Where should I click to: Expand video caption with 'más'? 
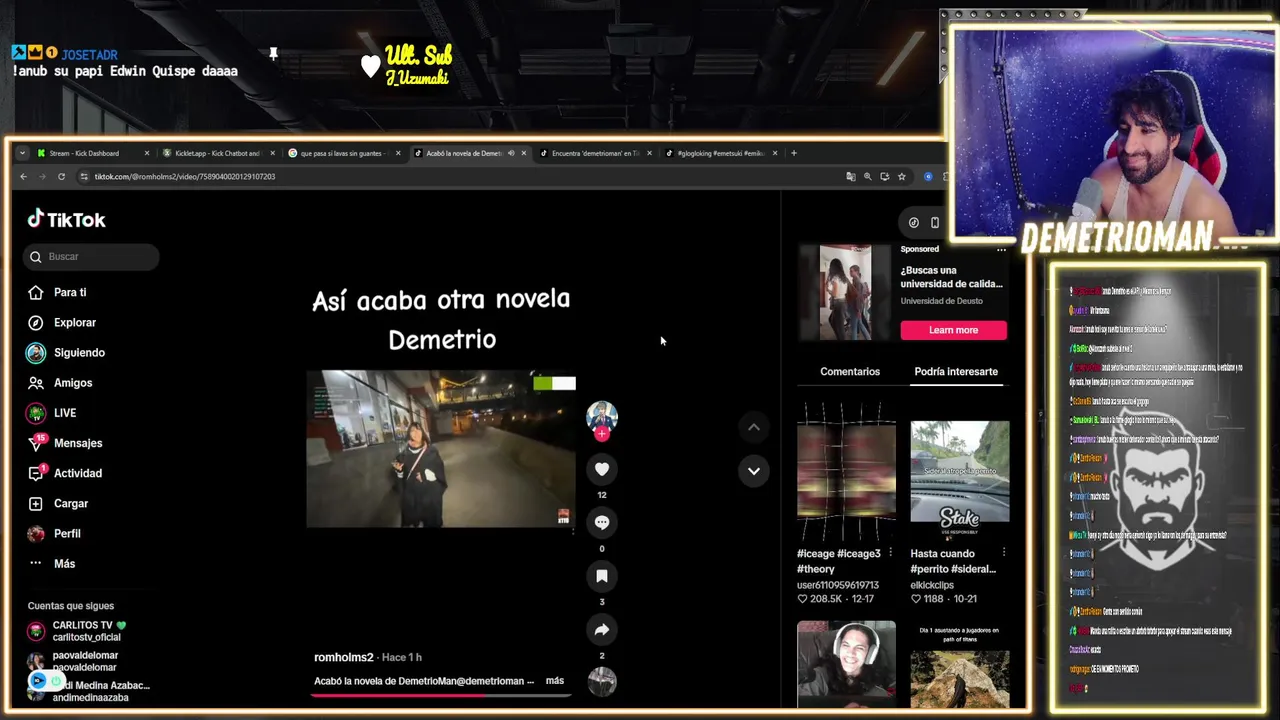(555, 681)
